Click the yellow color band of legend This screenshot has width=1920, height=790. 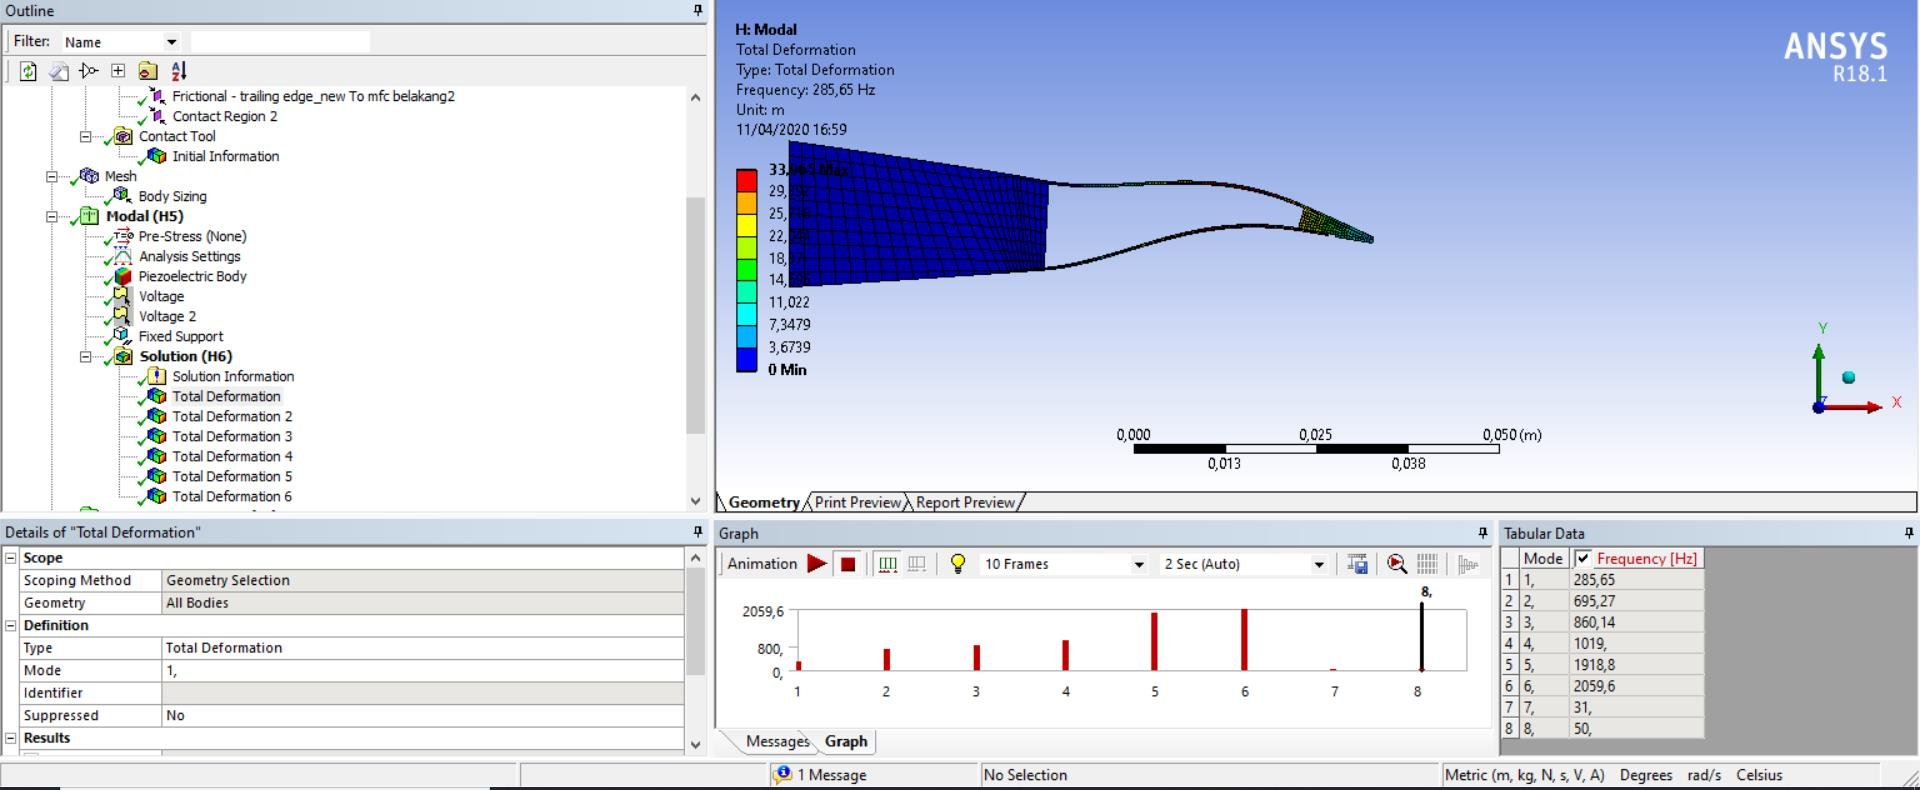click(746, 225)
